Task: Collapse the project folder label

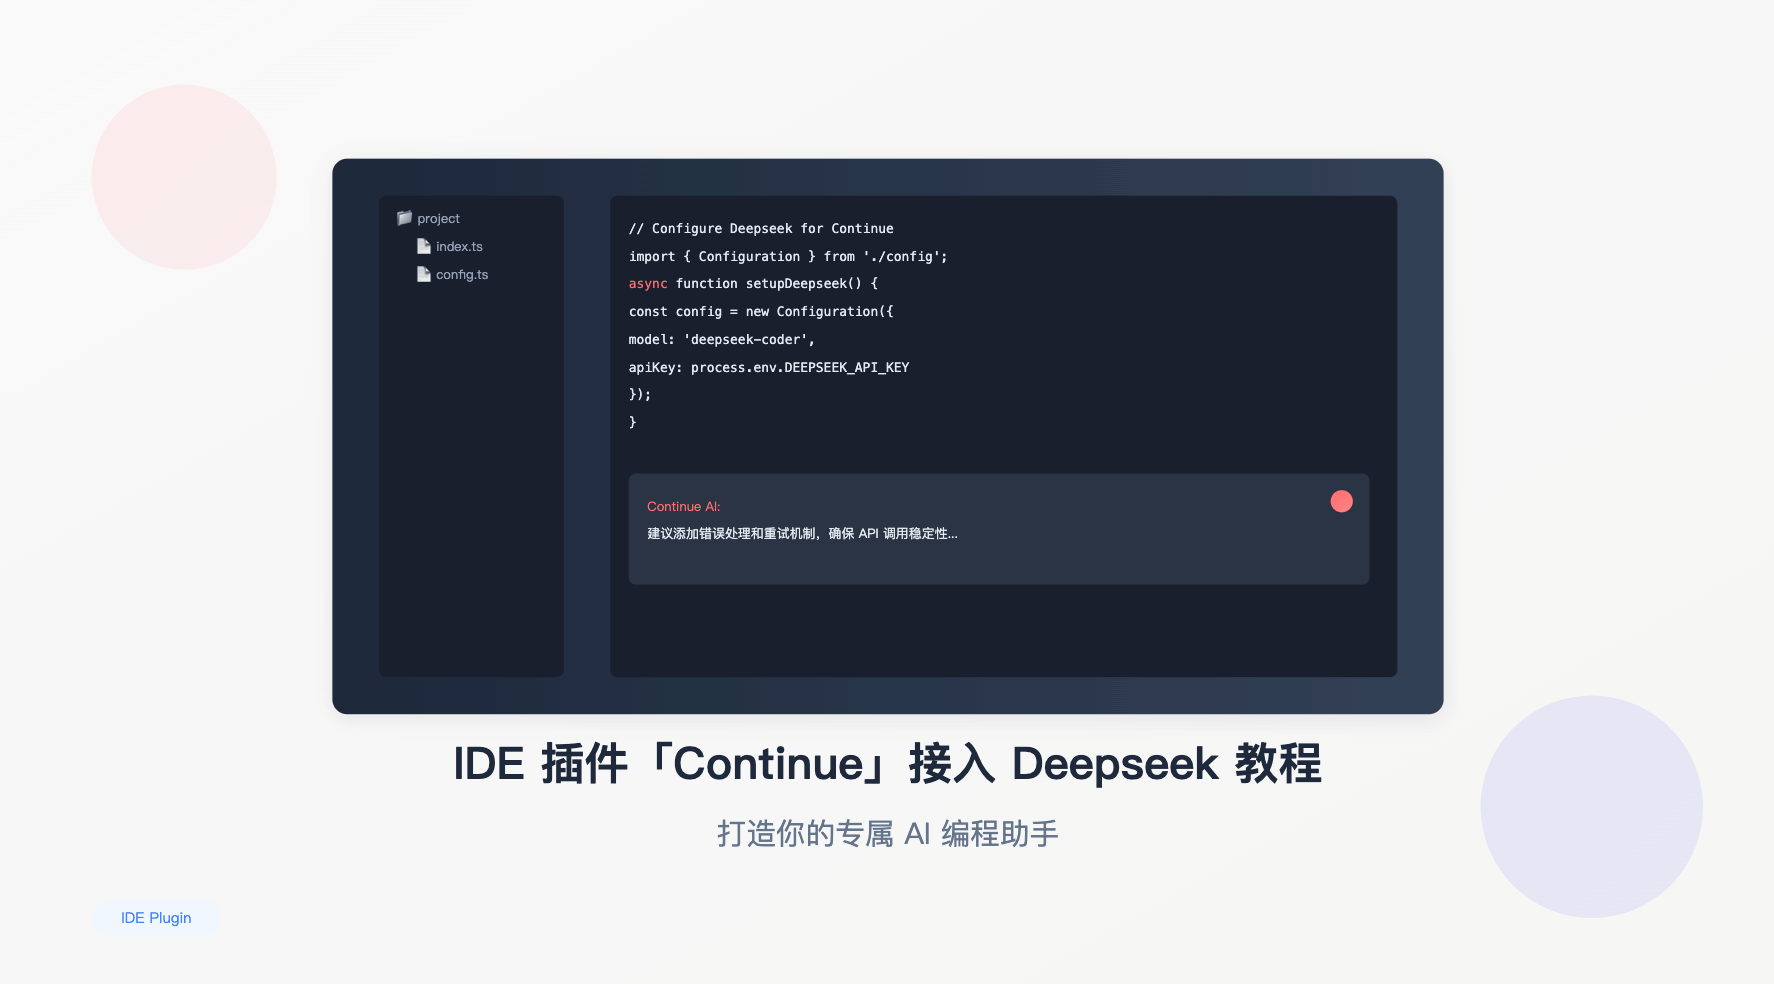Action: (x=438, y=218)
